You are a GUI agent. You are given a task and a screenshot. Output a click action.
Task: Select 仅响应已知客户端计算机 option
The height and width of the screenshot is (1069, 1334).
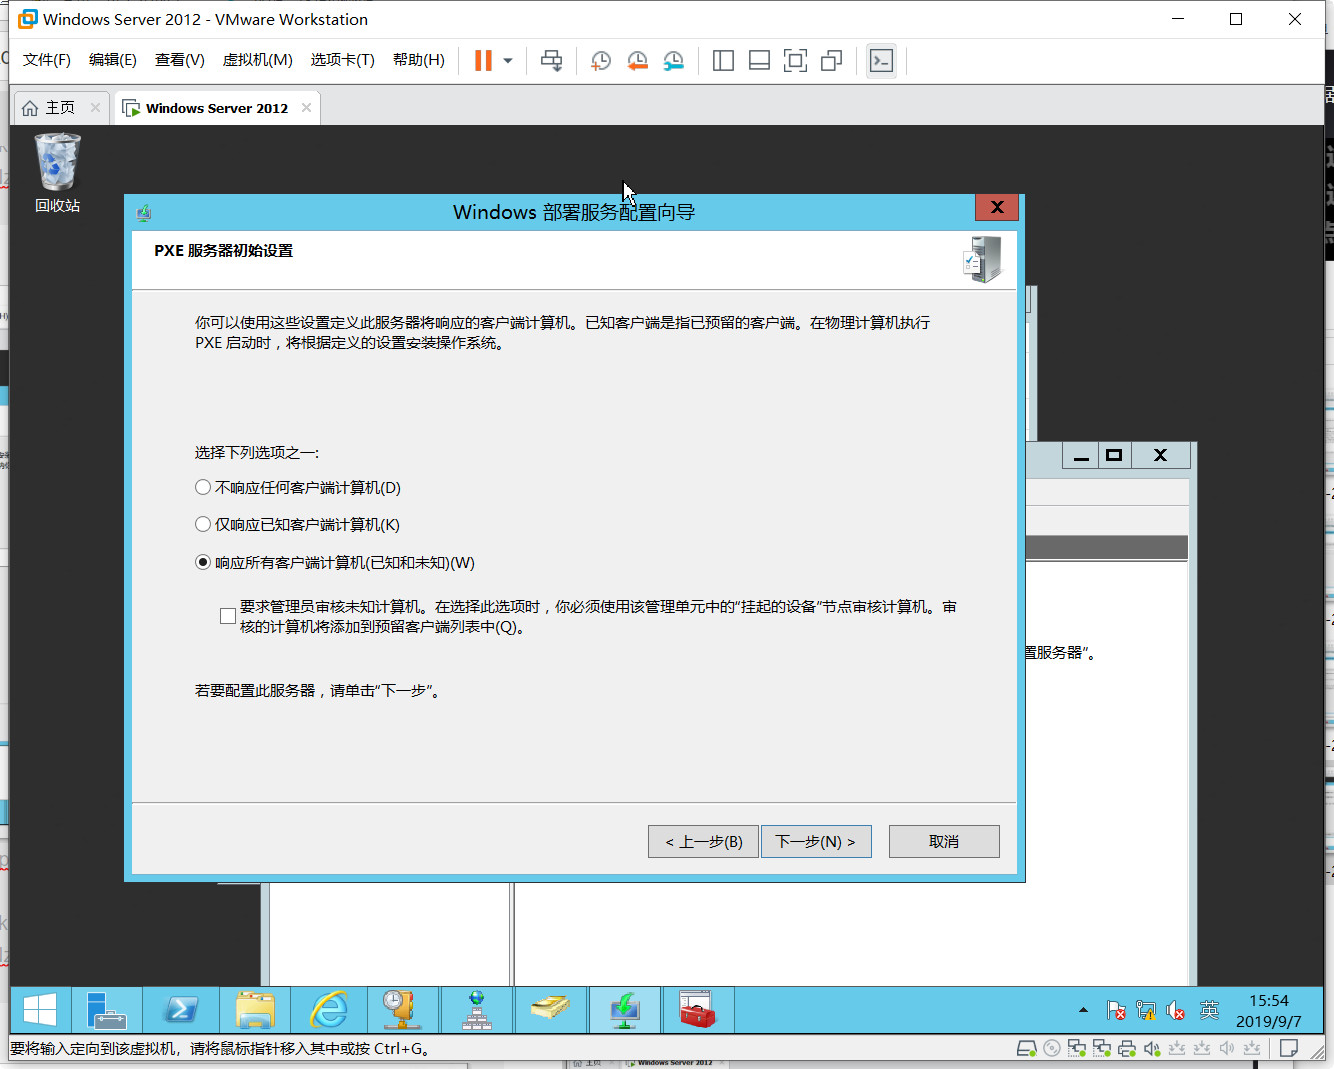[202, 524]
